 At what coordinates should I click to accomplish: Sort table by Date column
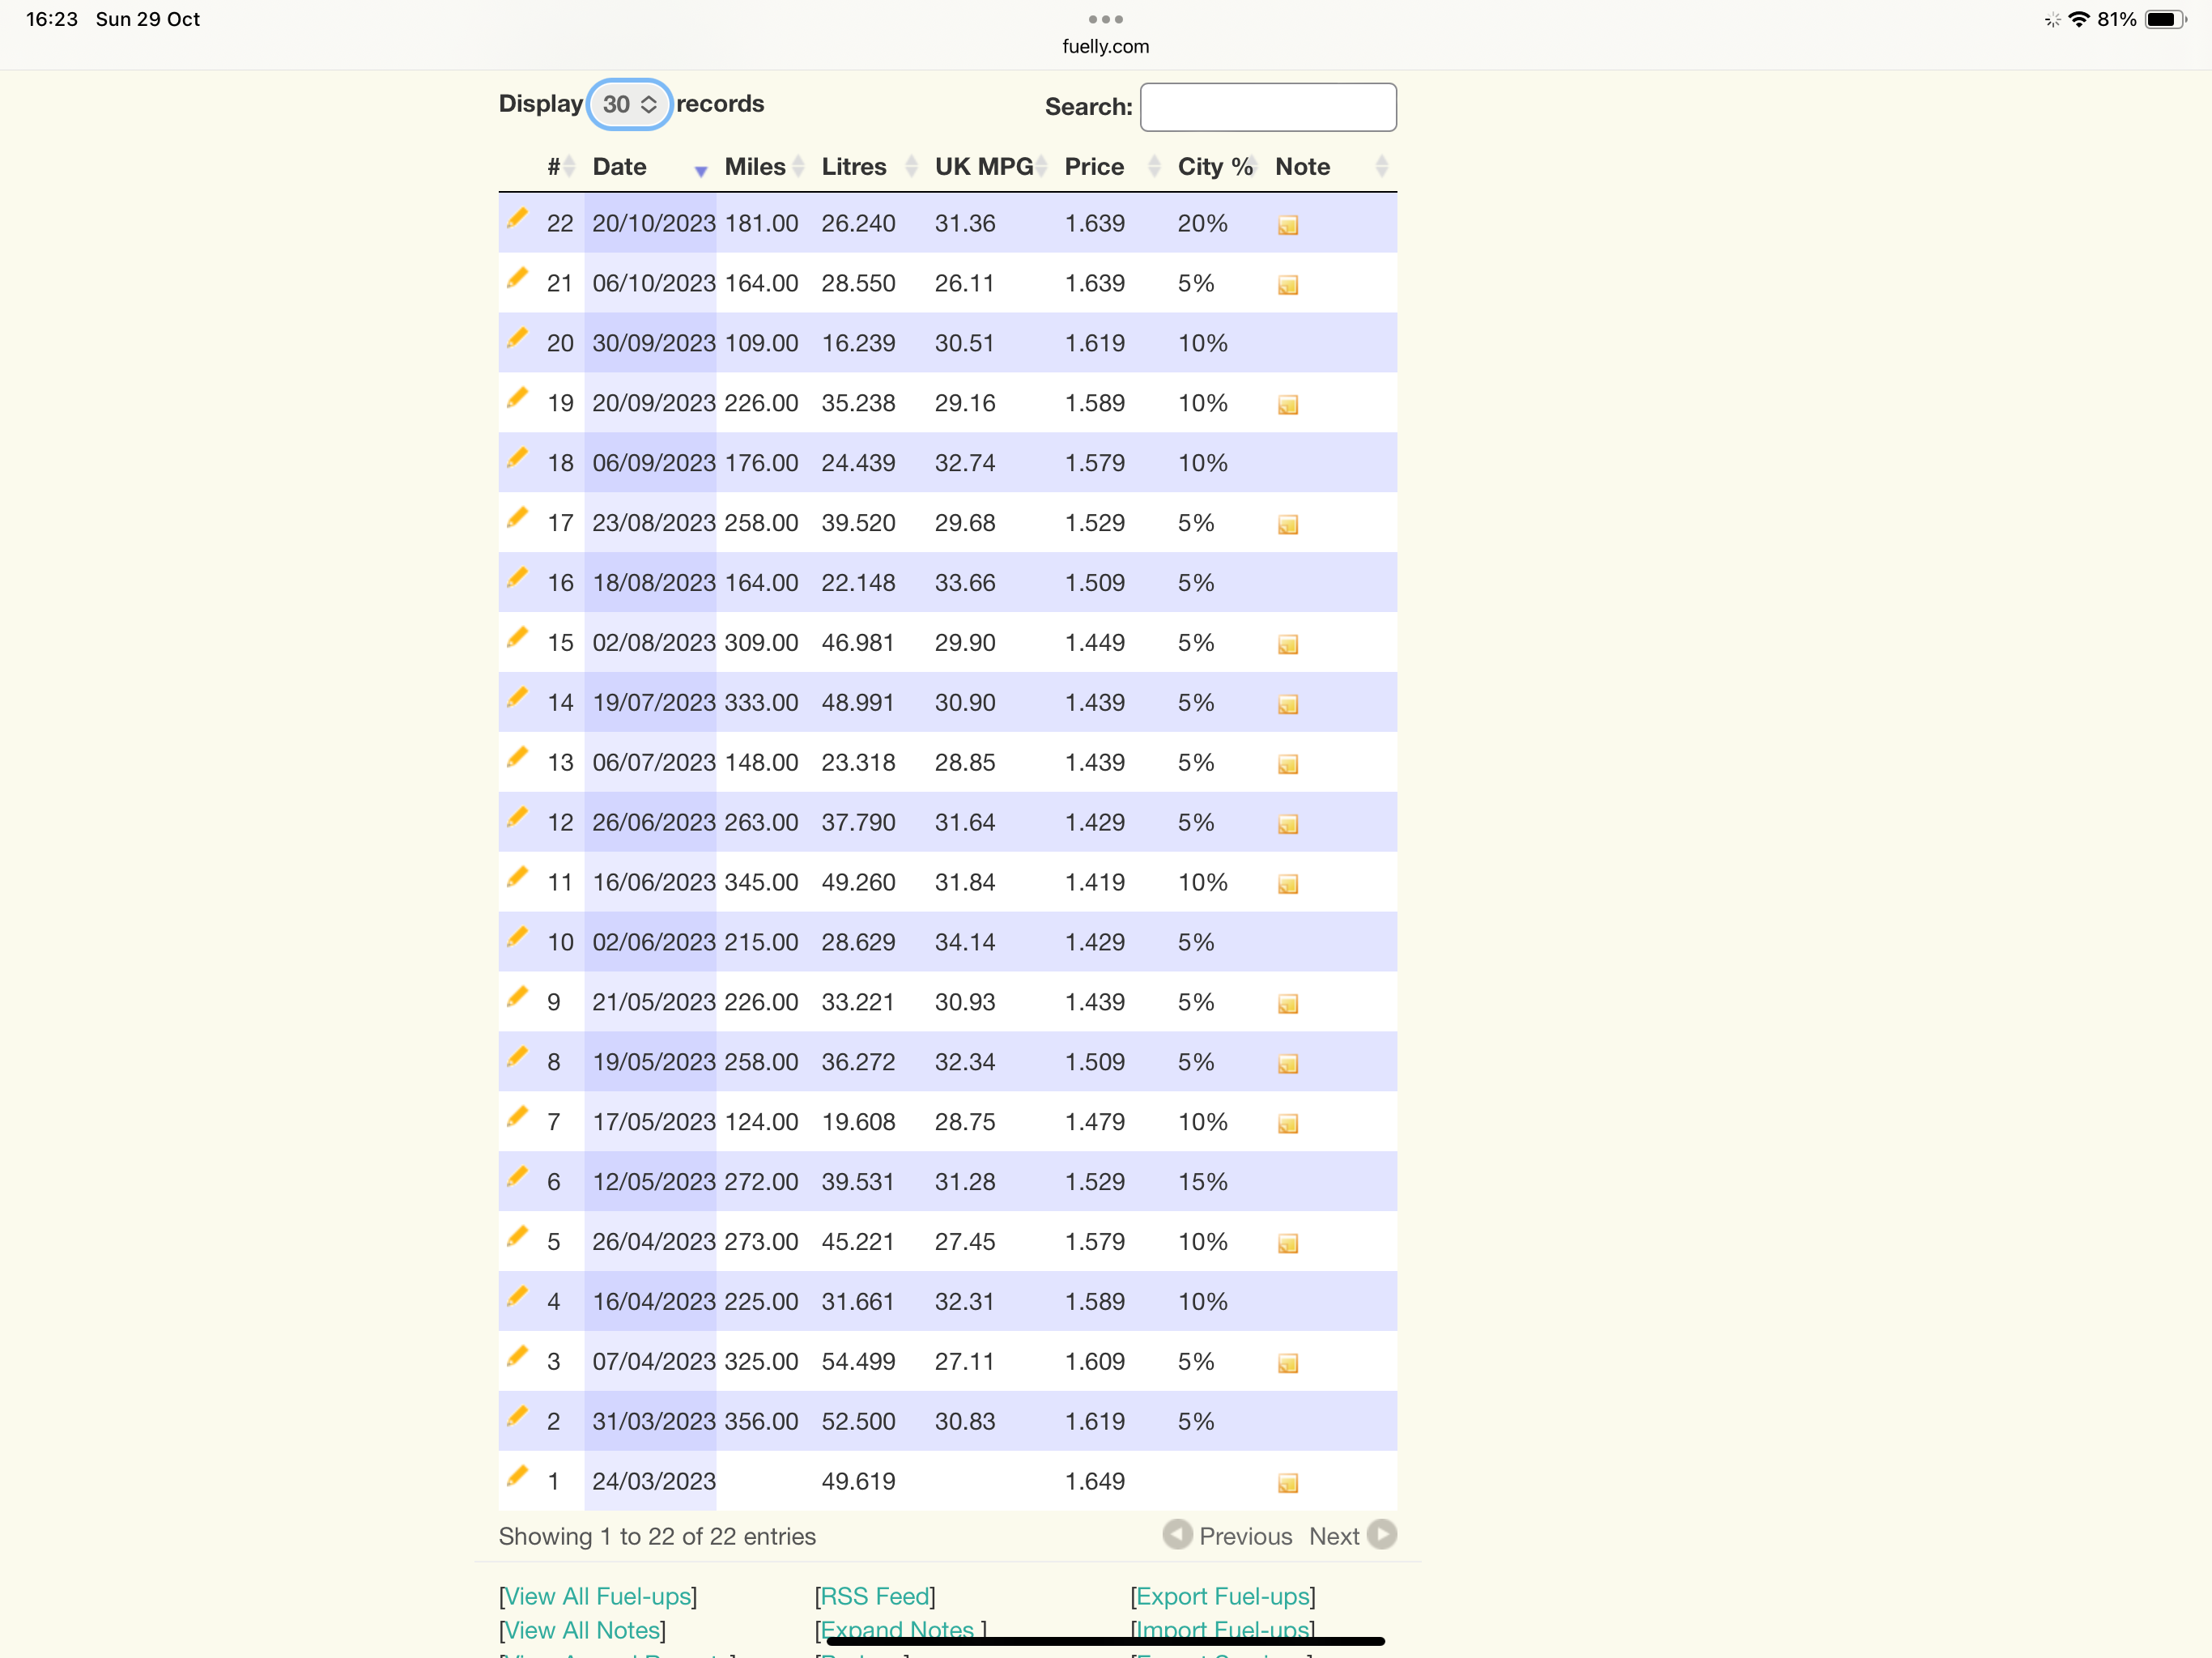[649, 166]
